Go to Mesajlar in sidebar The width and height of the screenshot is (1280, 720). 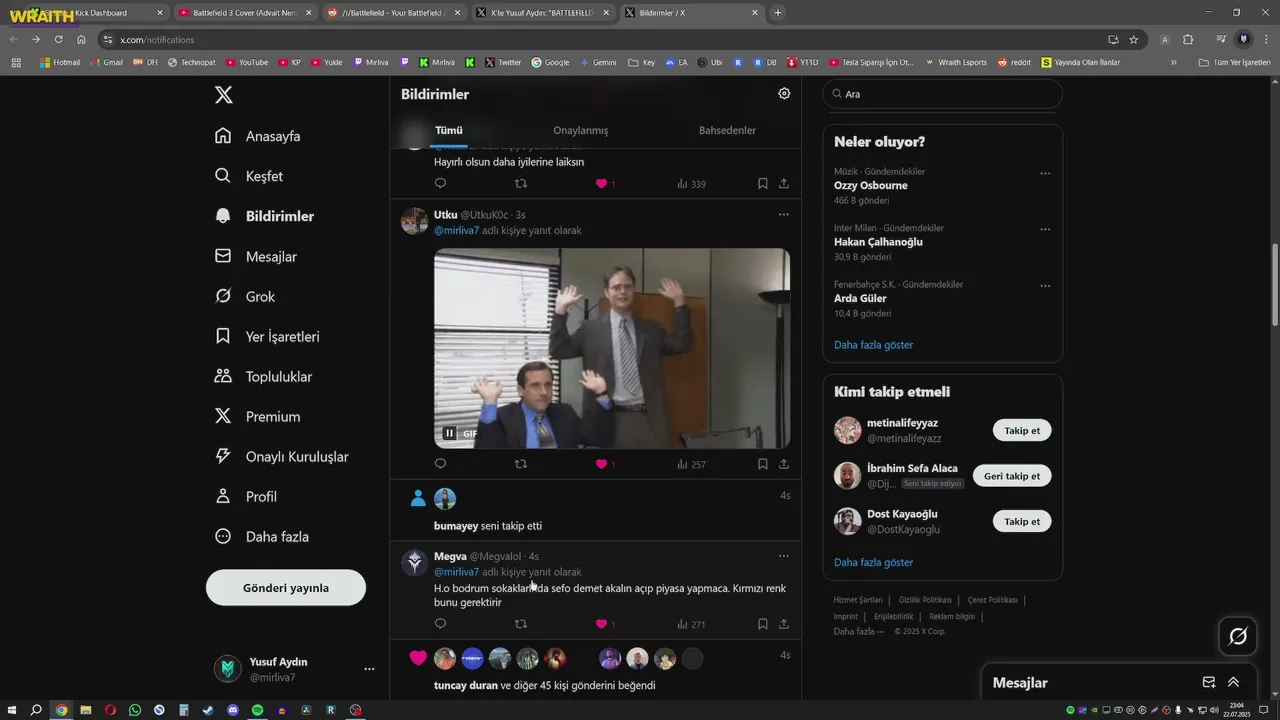click(256, 256)
